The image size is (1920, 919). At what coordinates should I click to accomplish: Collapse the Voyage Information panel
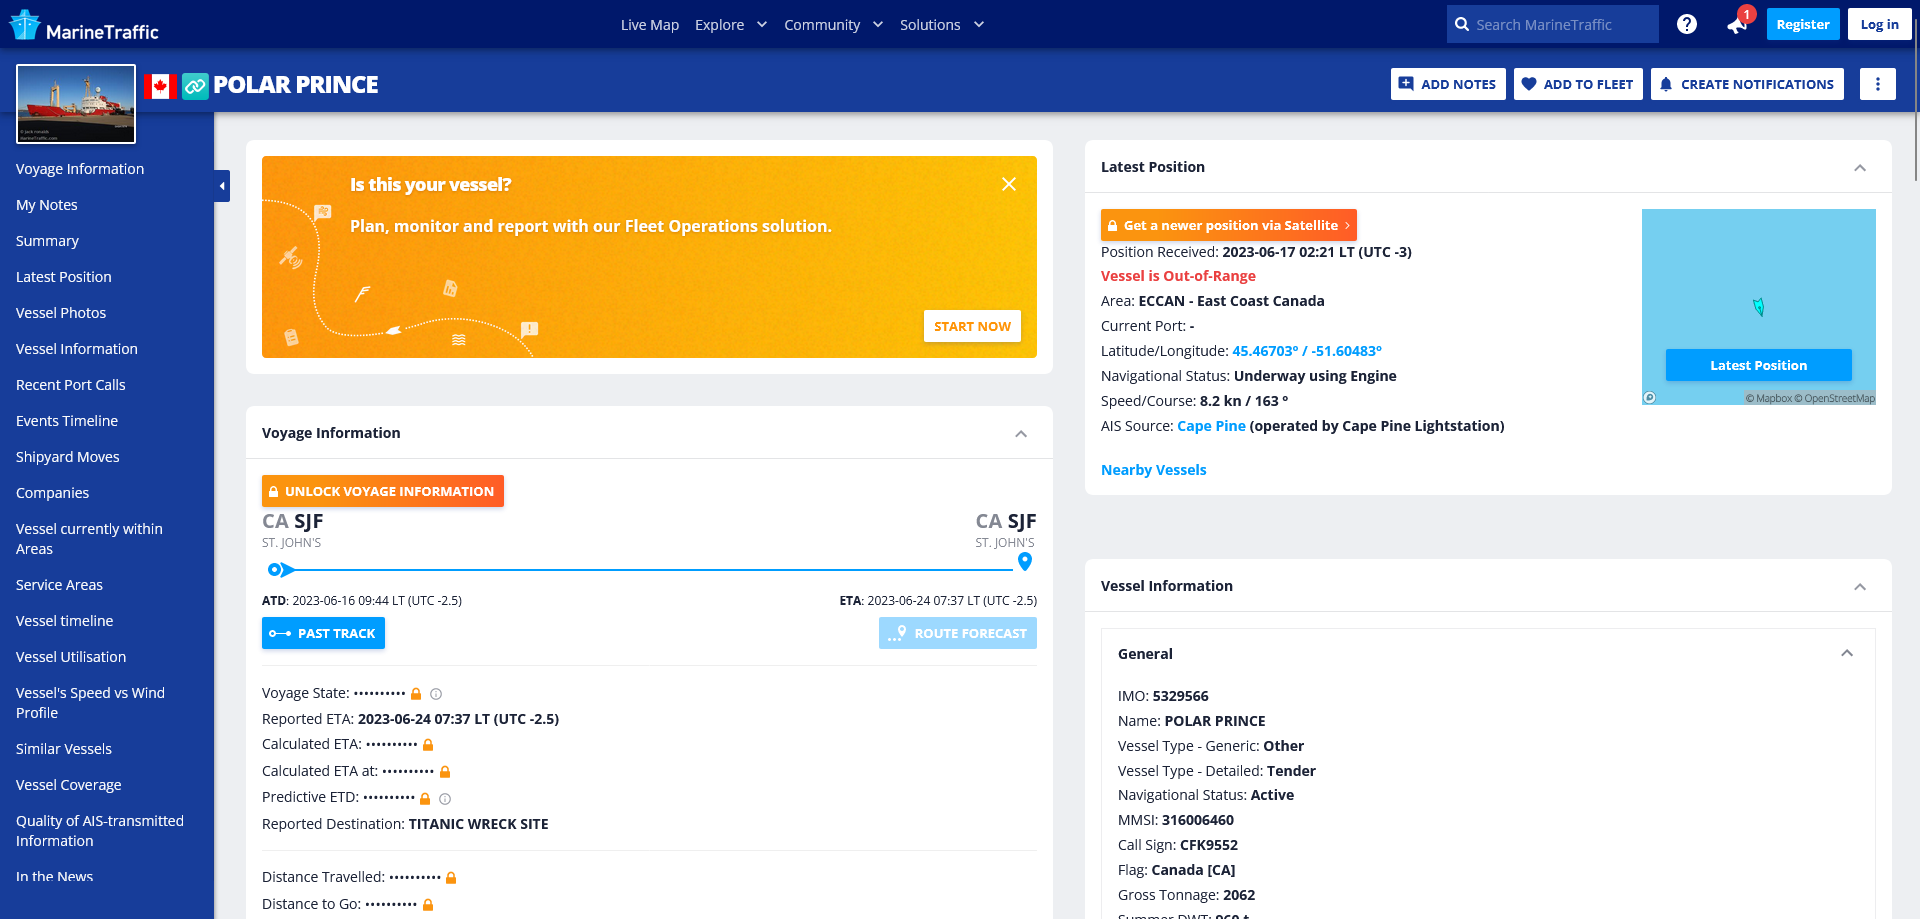[1021, 434]
